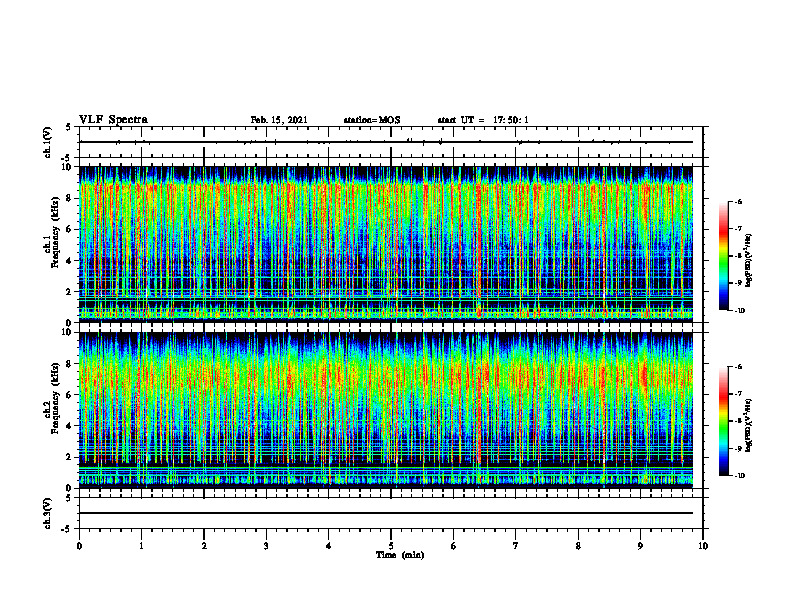
Task: Click the "VLF Spectra" plot title
Action: [x=113, y=120]
